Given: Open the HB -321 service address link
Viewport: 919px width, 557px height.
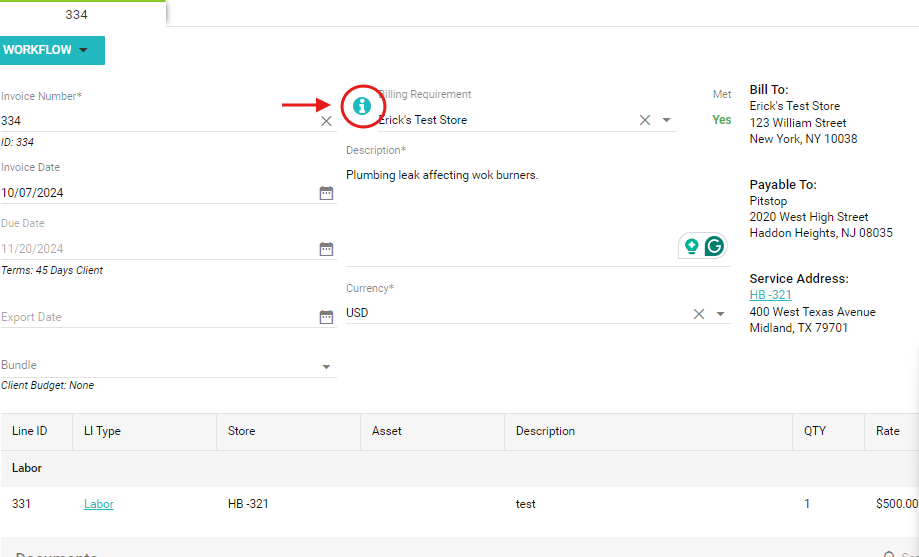Looking at the screenshot, I should coord(770,295).
